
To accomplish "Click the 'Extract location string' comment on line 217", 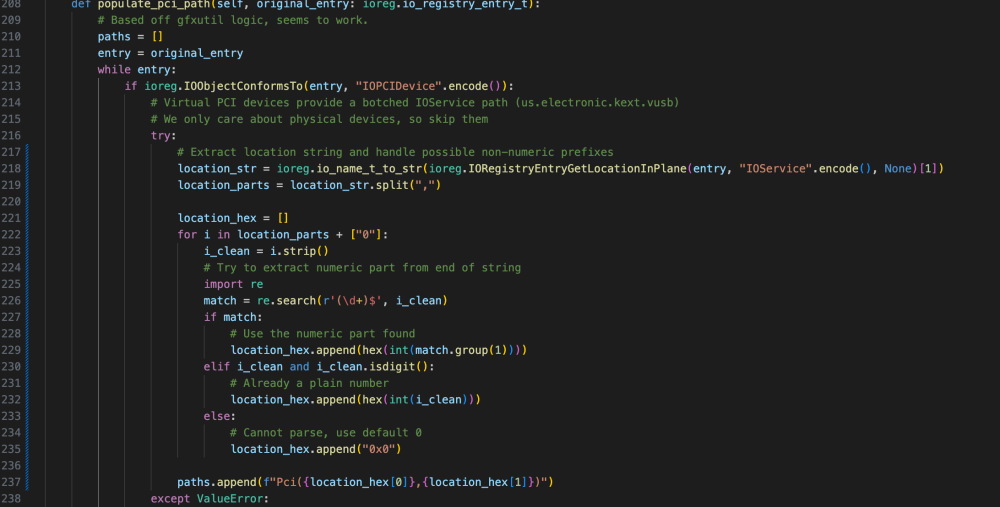I will (x=395, y=152).
